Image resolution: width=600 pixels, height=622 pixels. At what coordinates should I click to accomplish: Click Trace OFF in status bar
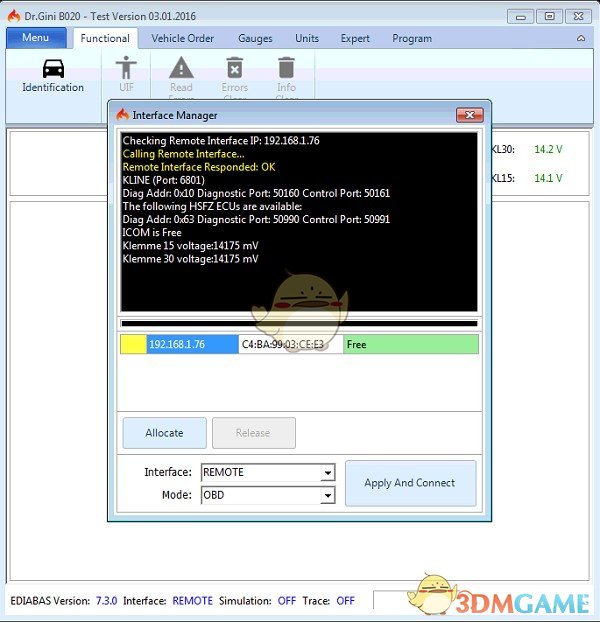click(345, 601)
